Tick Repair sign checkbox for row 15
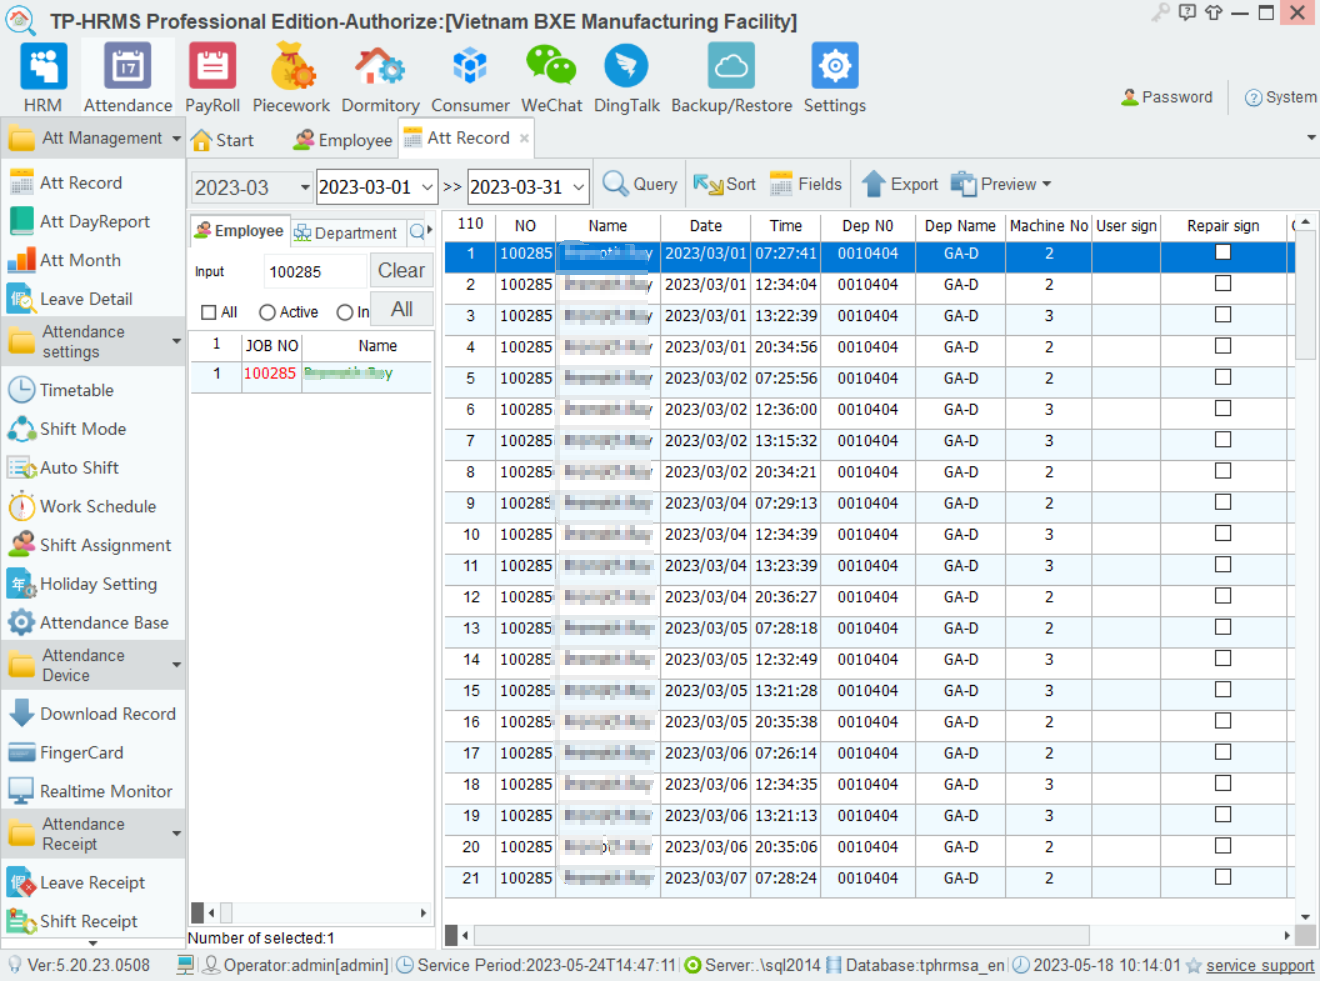 click(1223, 690)
